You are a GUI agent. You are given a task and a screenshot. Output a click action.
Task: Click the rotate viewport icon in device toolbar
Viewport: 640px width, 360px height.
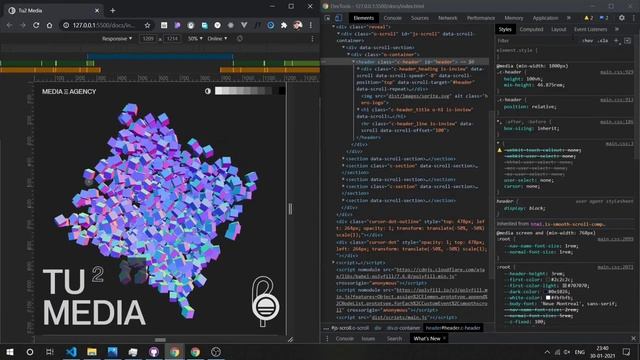pyautogui.click(x=240, y=38)
